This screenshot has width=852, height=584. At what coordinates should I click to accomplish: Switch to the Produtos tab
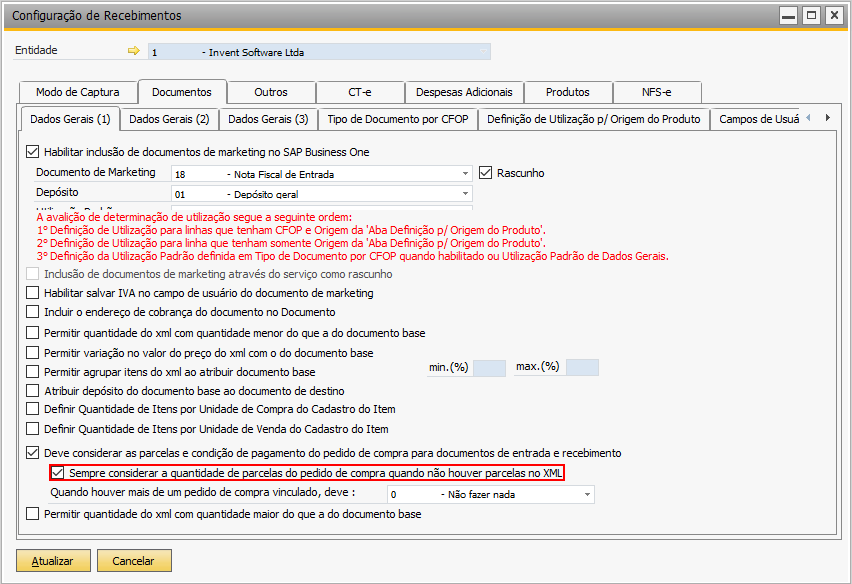tap(568, 92)
